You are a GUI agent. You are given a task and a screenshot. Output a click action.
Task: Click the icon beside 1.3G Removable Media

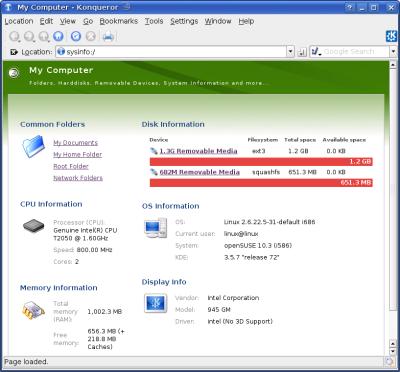point(154,151)
